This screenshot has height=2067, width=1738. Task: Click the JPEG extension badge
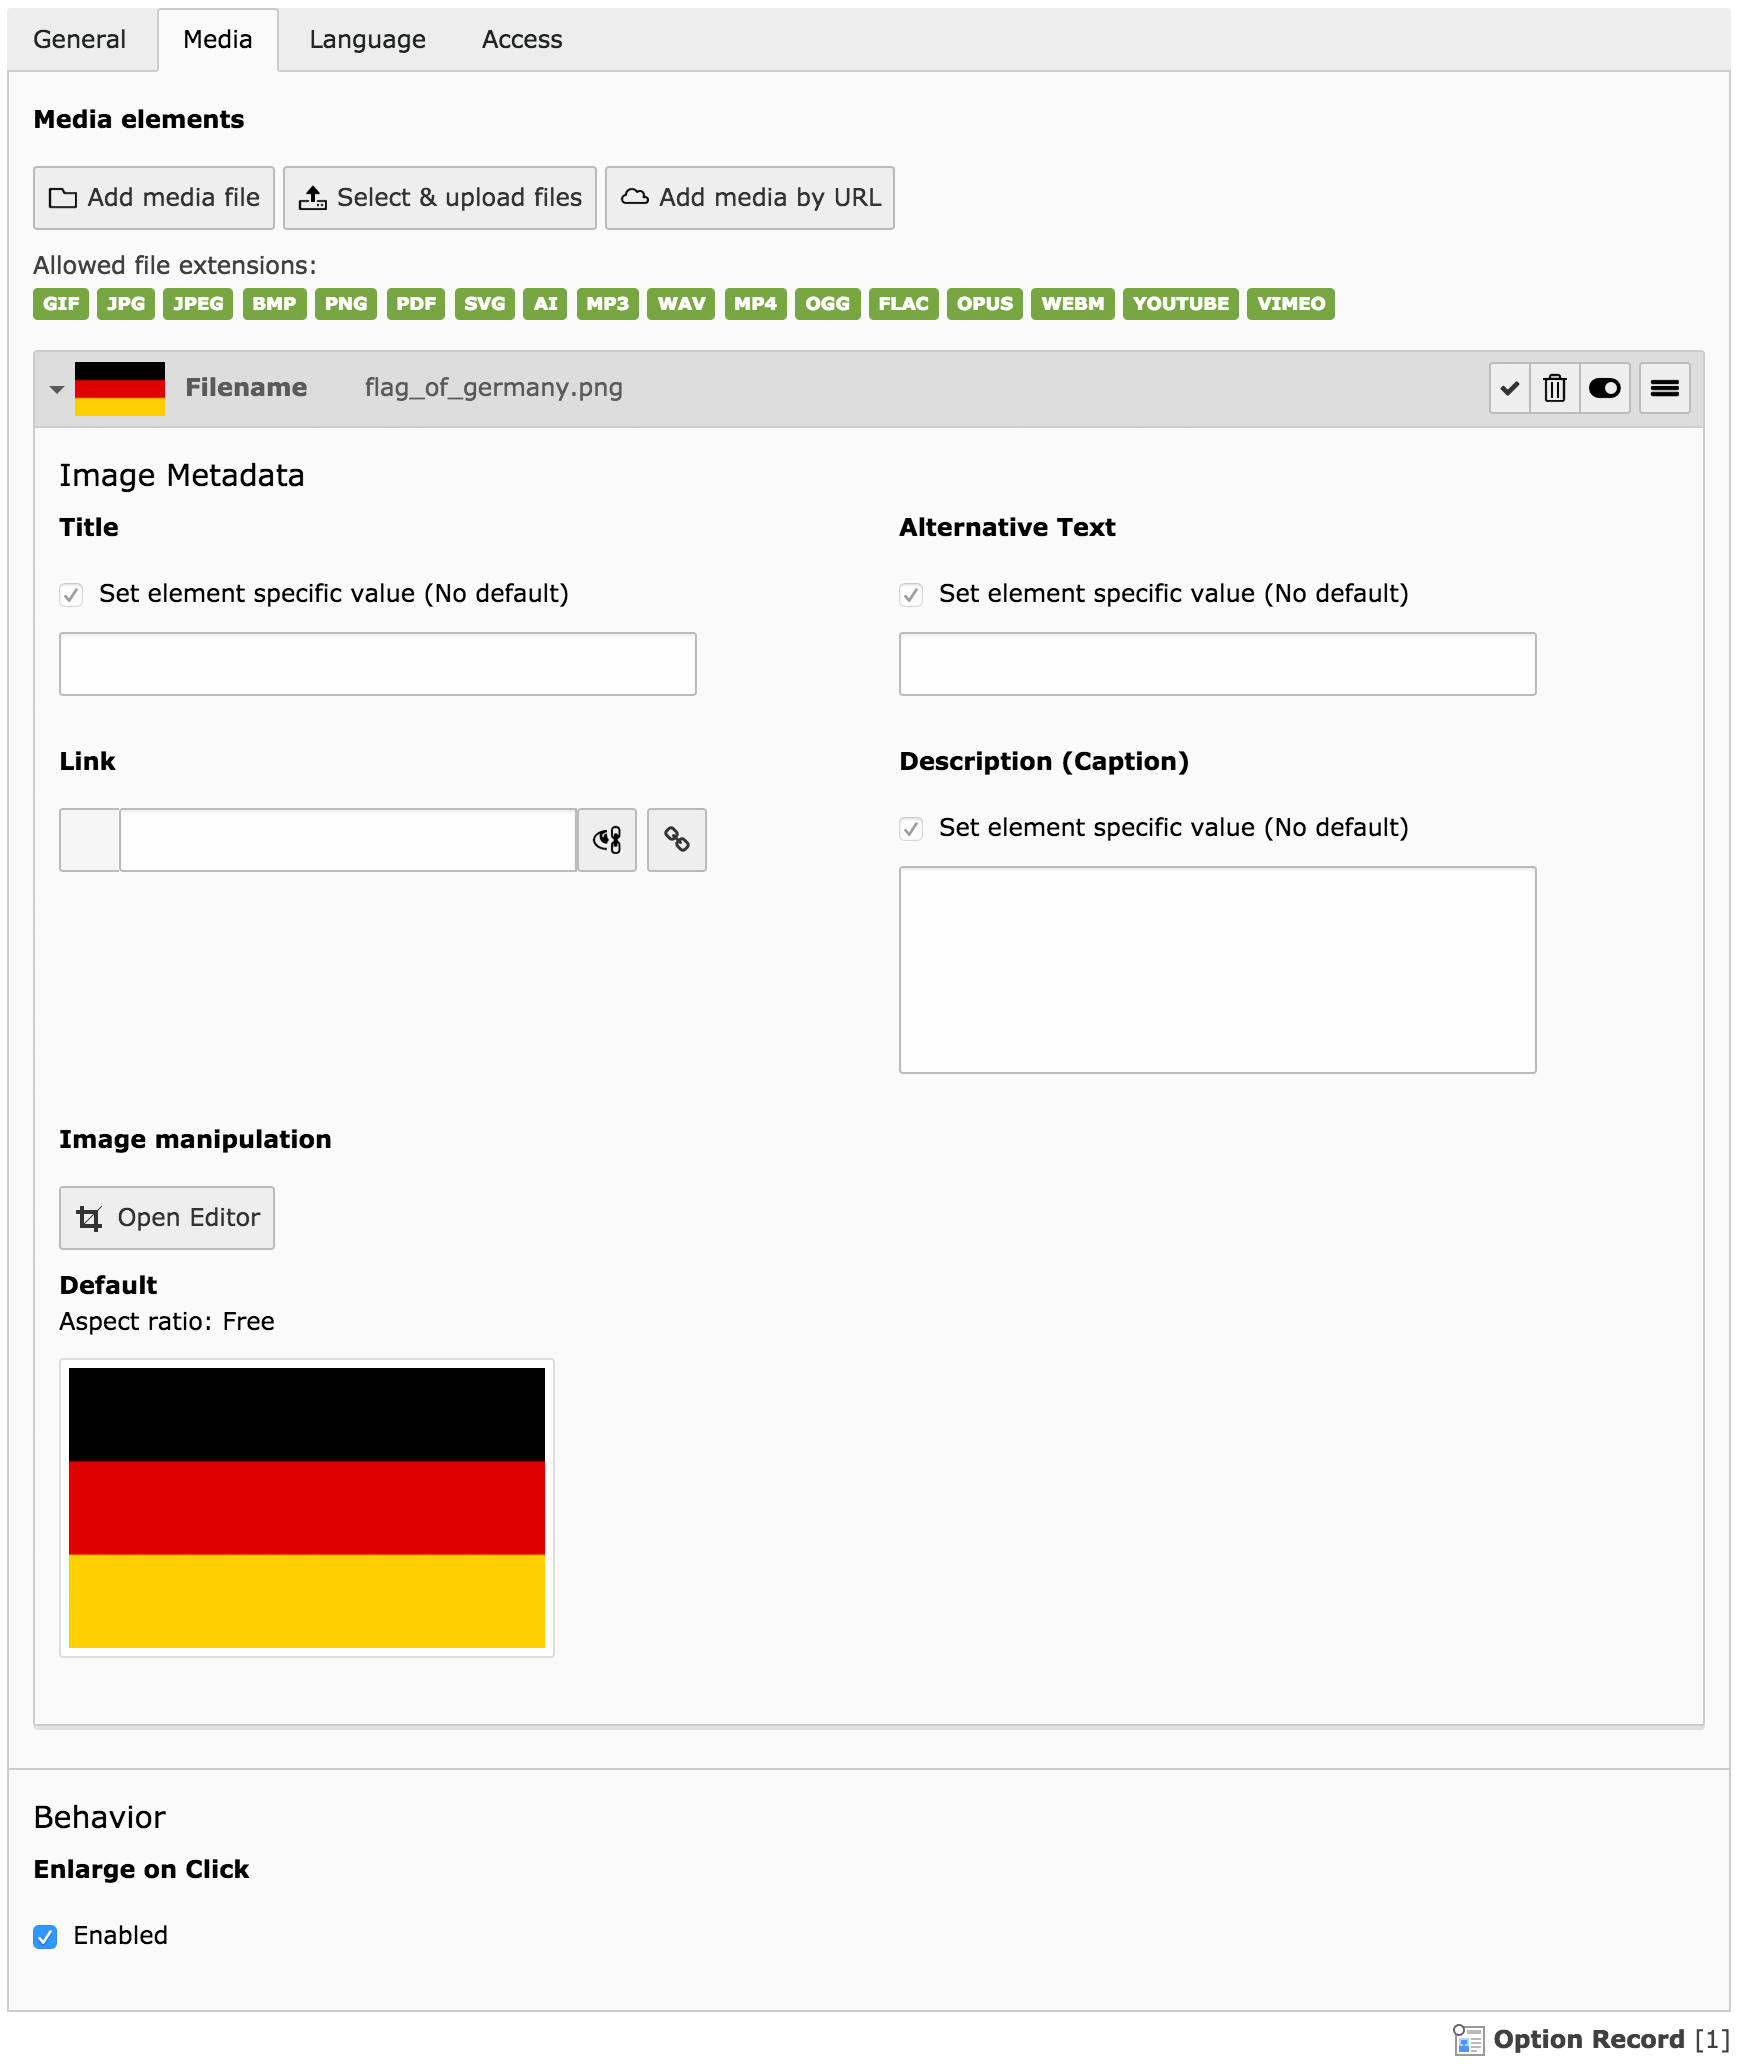coord(198,304)
